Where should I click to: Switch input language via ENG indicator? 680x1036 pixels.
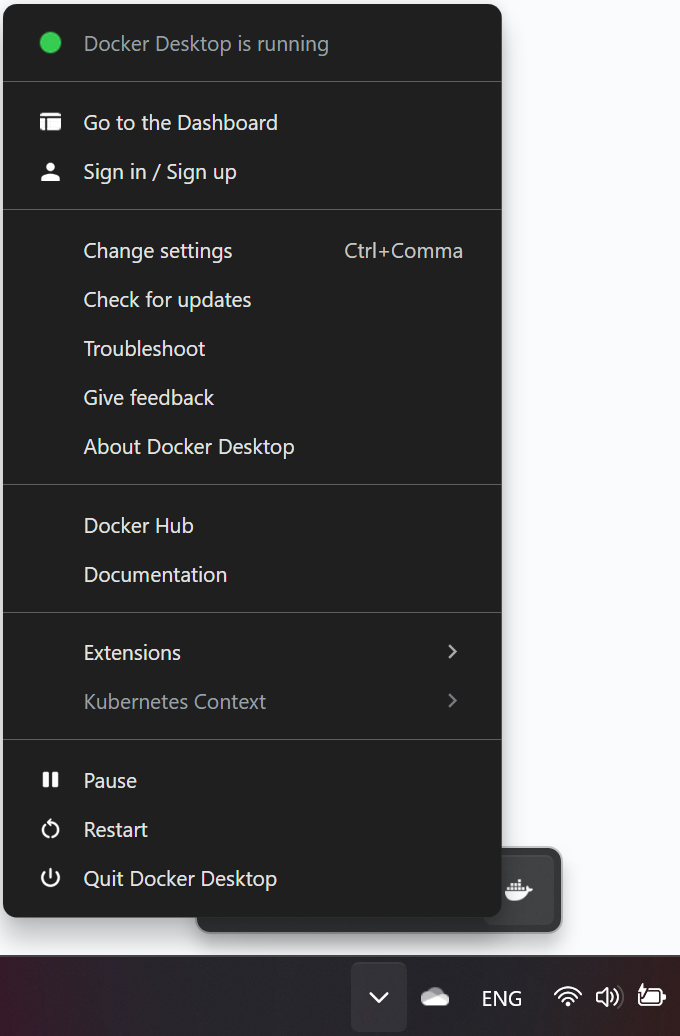[502, 998]
